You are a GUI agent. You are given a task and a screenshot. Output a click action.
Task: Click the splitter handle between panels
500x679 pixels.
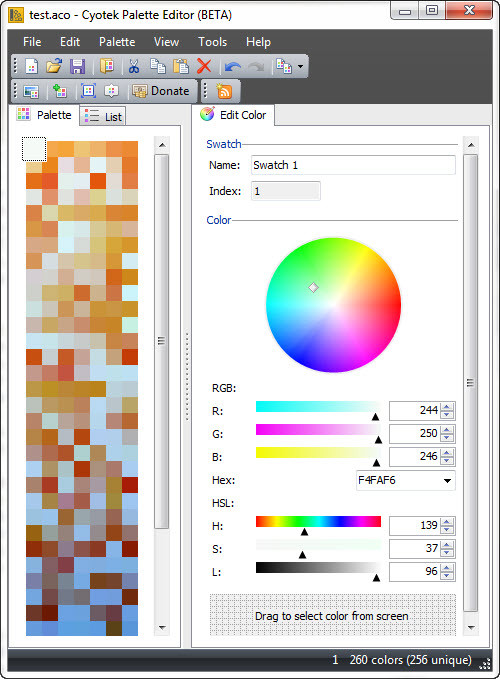click(x=187, y=376)
